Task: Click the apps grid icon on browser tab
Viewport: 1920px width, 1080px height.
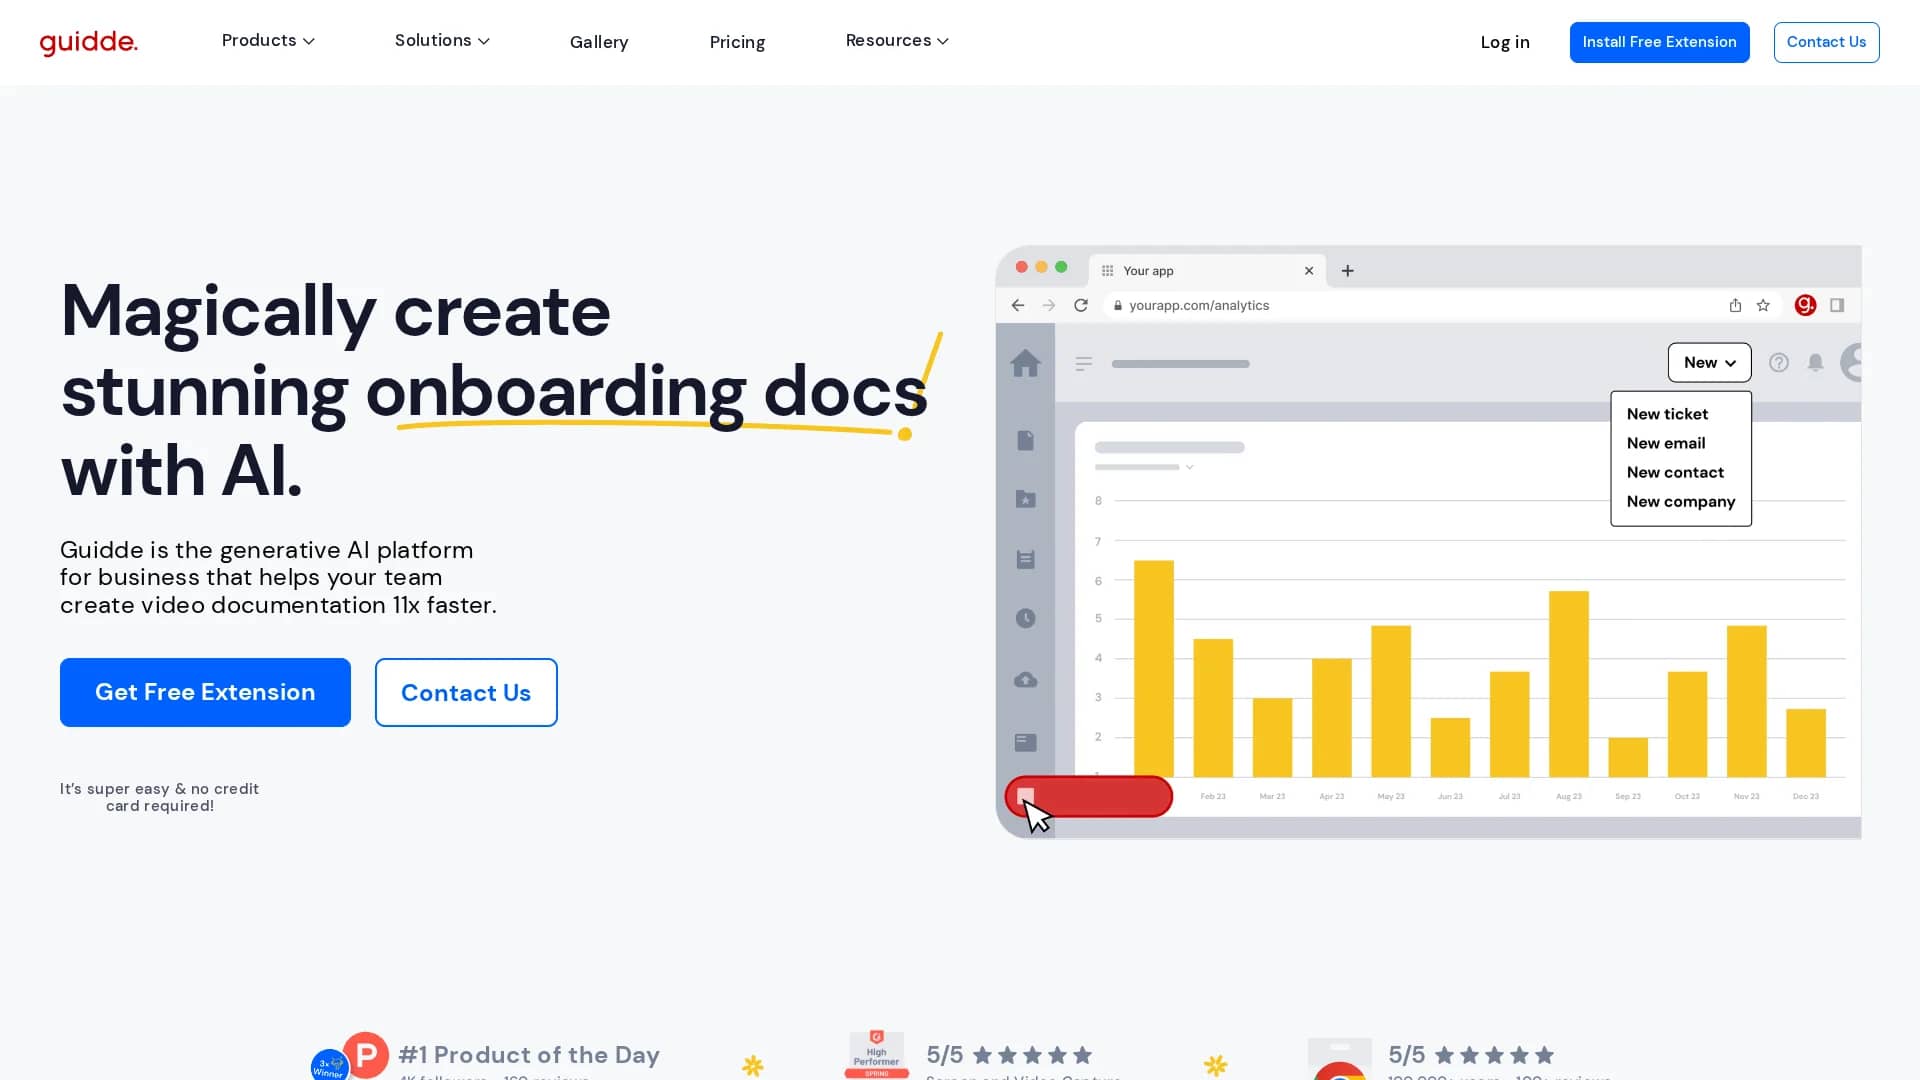Action: (x=1107, y=271)
